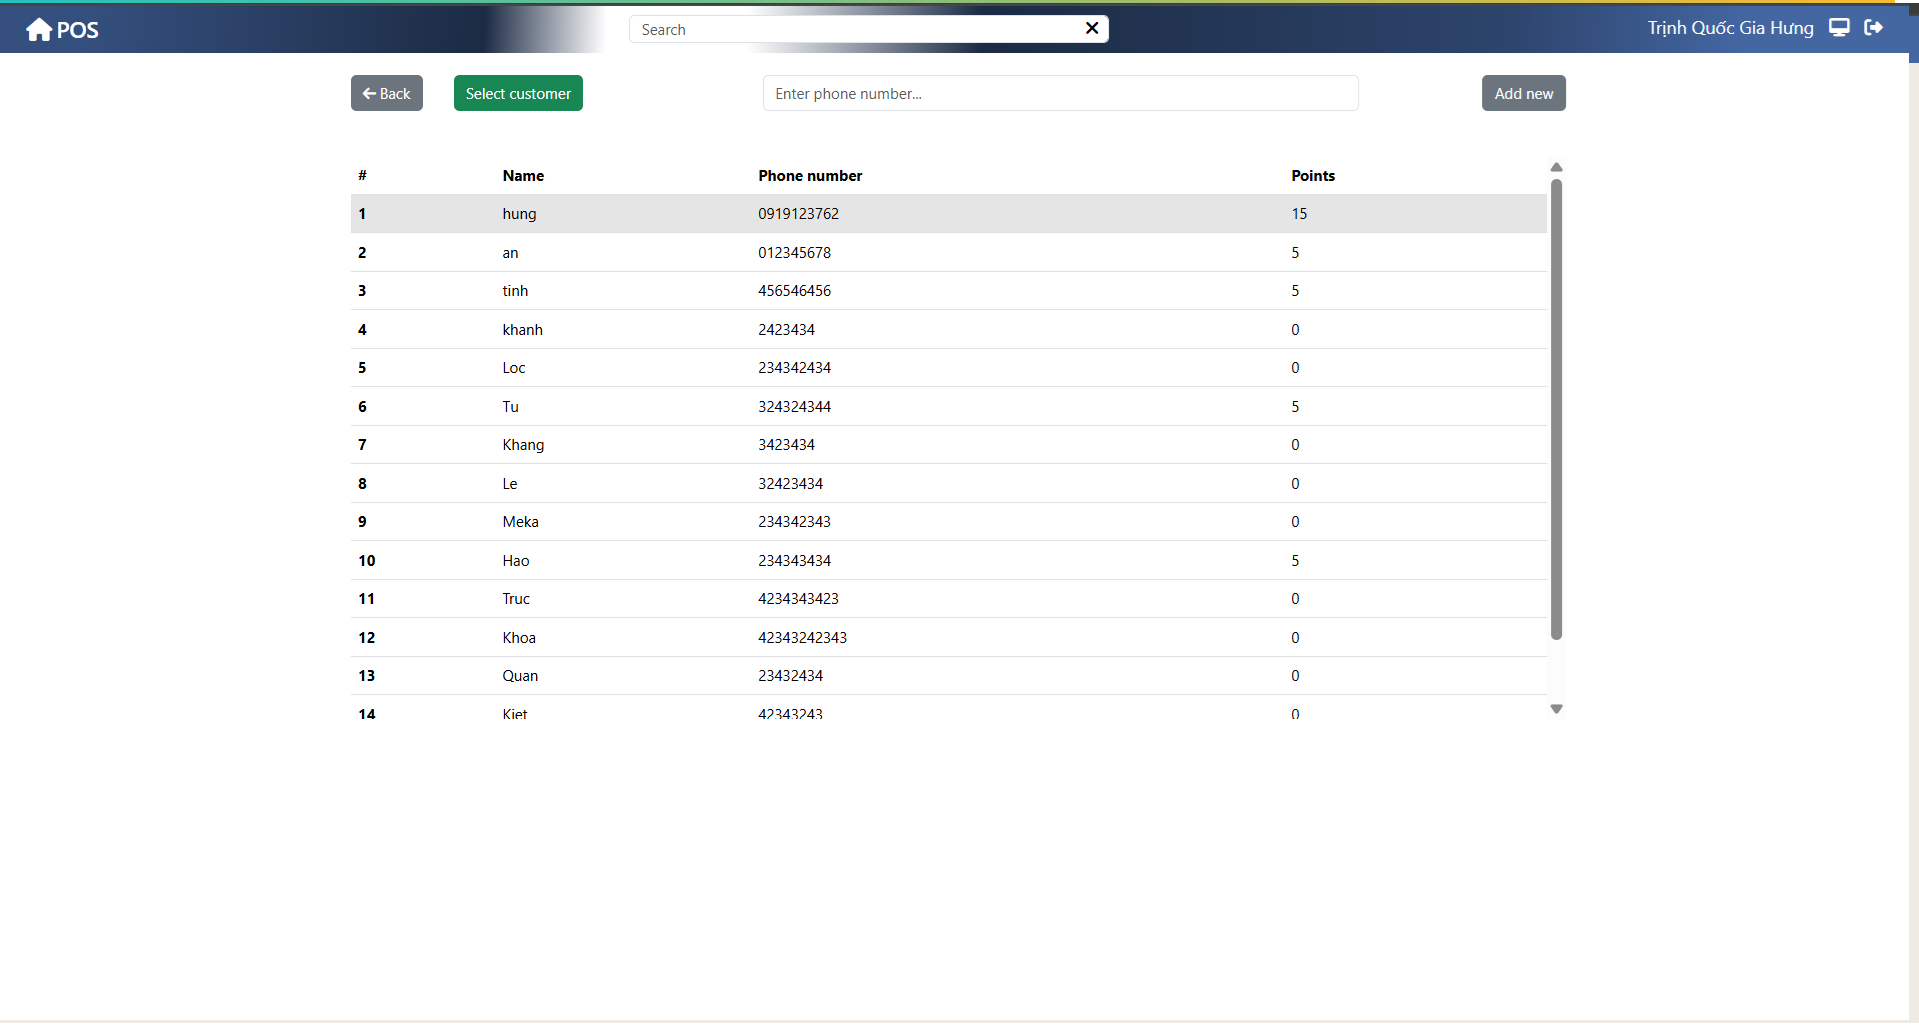The image size is (1919, 1035).
Task: Go back with the Back button
Action: coord(386,93)
